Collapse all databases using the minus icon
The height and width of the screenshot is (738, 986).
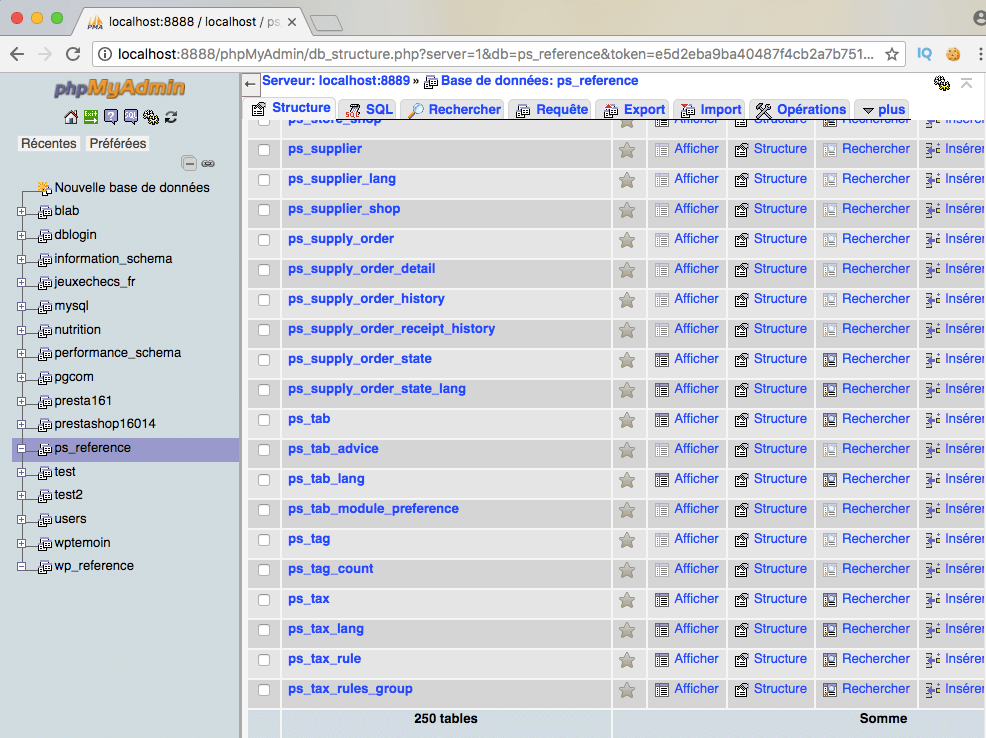pyautogui.click(x=189, y=163)
